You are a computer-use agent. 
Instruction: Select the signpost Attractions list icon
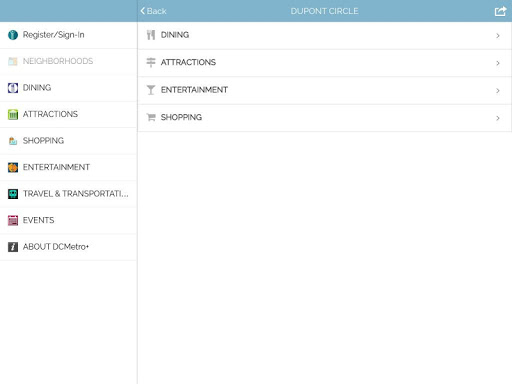(151, 62)
